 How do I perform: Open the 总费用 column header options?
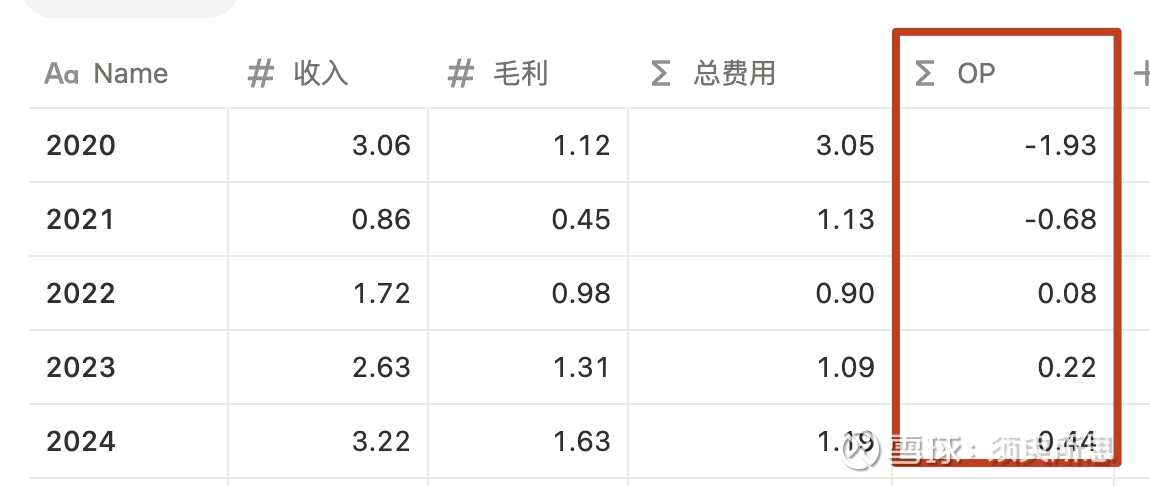(760, 73)
